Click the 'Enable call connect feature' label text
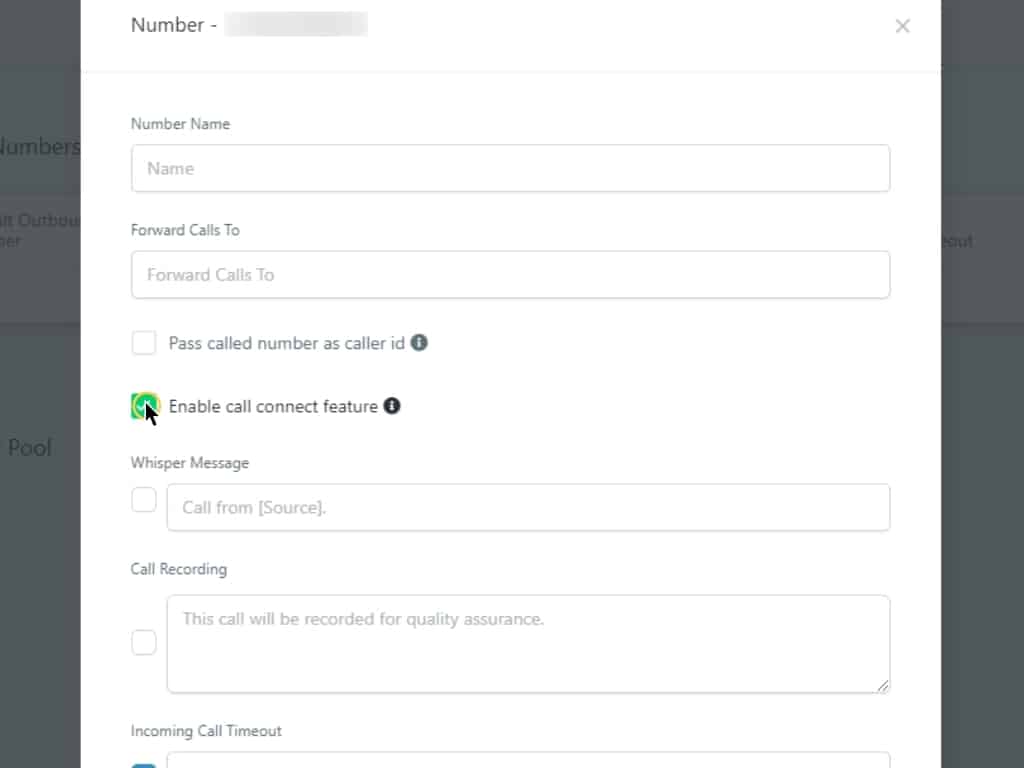 273,406
